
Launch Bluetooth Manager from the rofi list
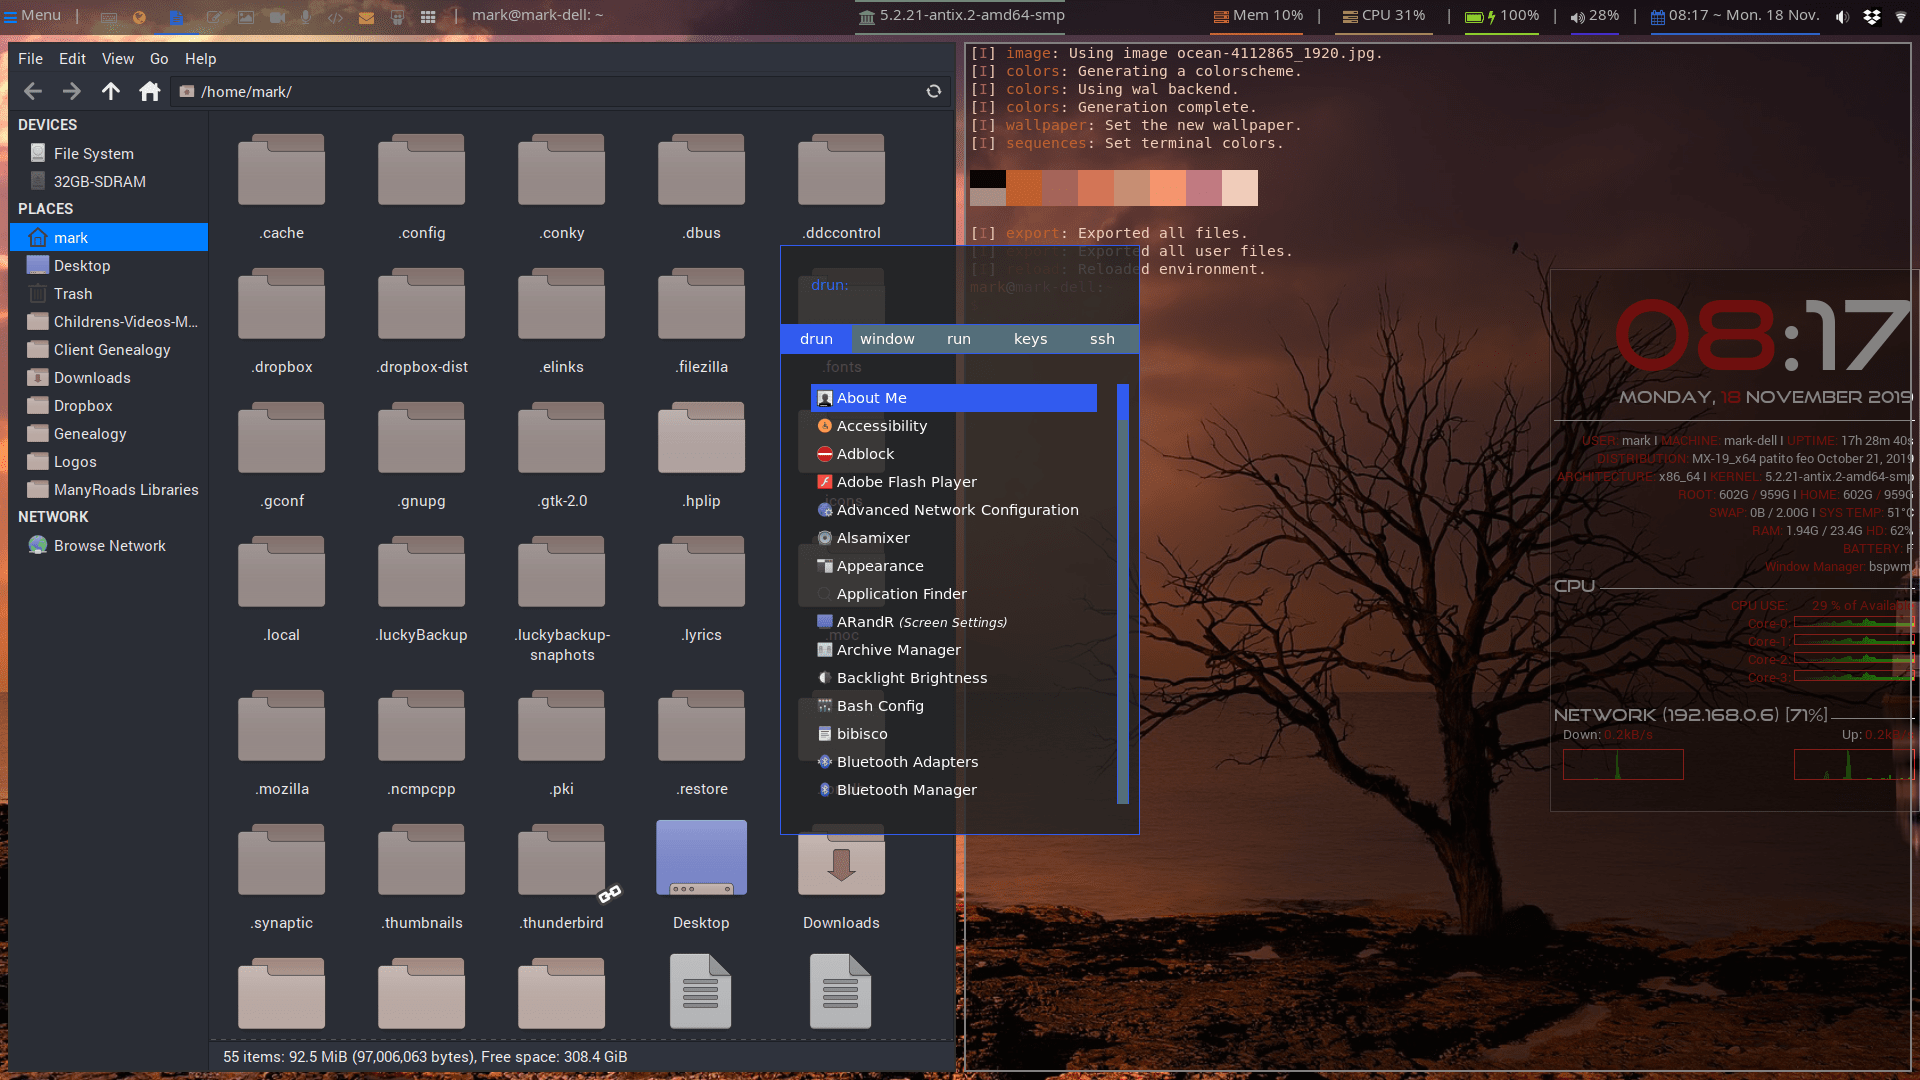907,789
